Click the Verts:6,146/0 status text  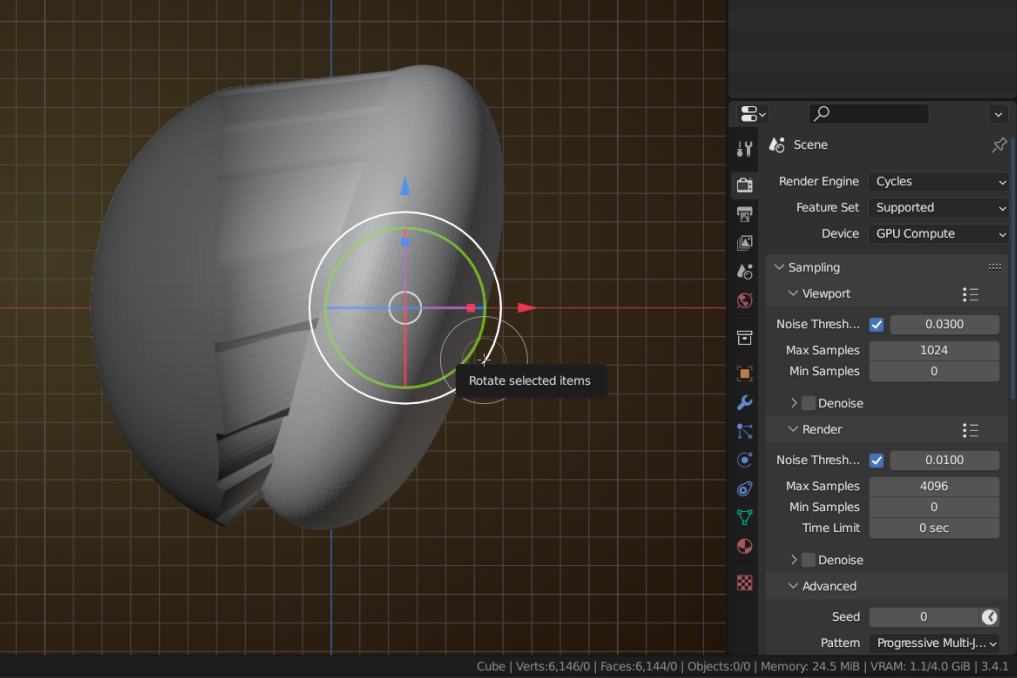pos(553,666)
